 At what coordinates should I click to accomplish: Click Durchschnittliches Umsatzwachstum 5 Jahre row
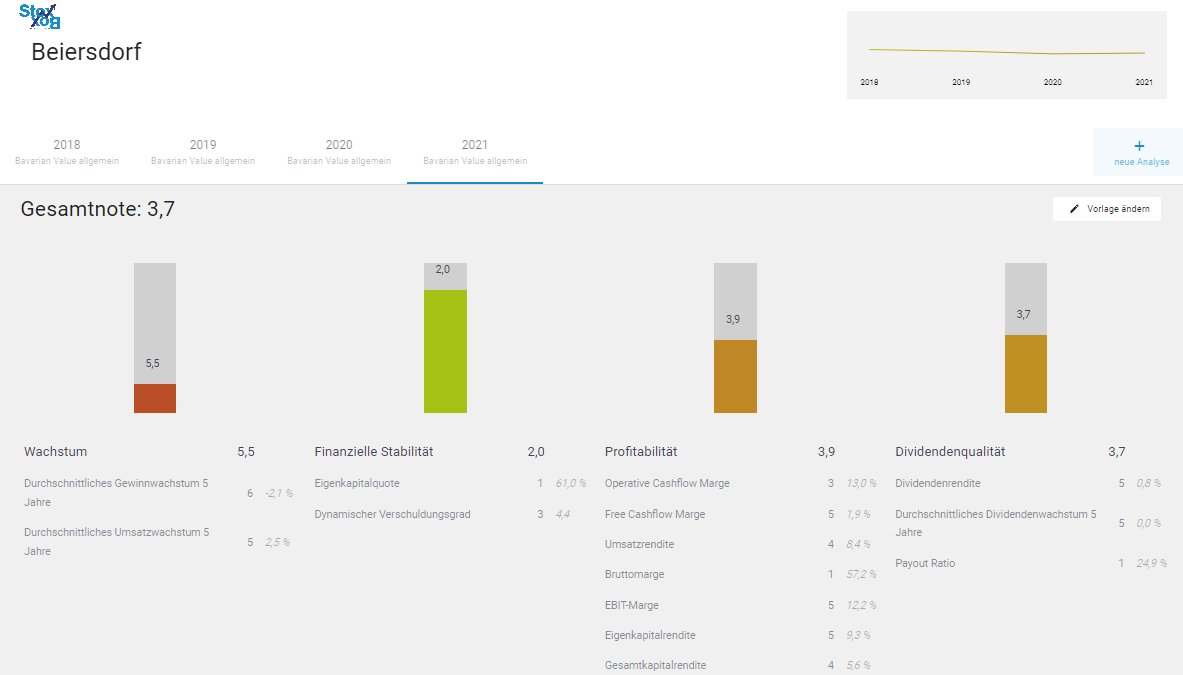158,542
